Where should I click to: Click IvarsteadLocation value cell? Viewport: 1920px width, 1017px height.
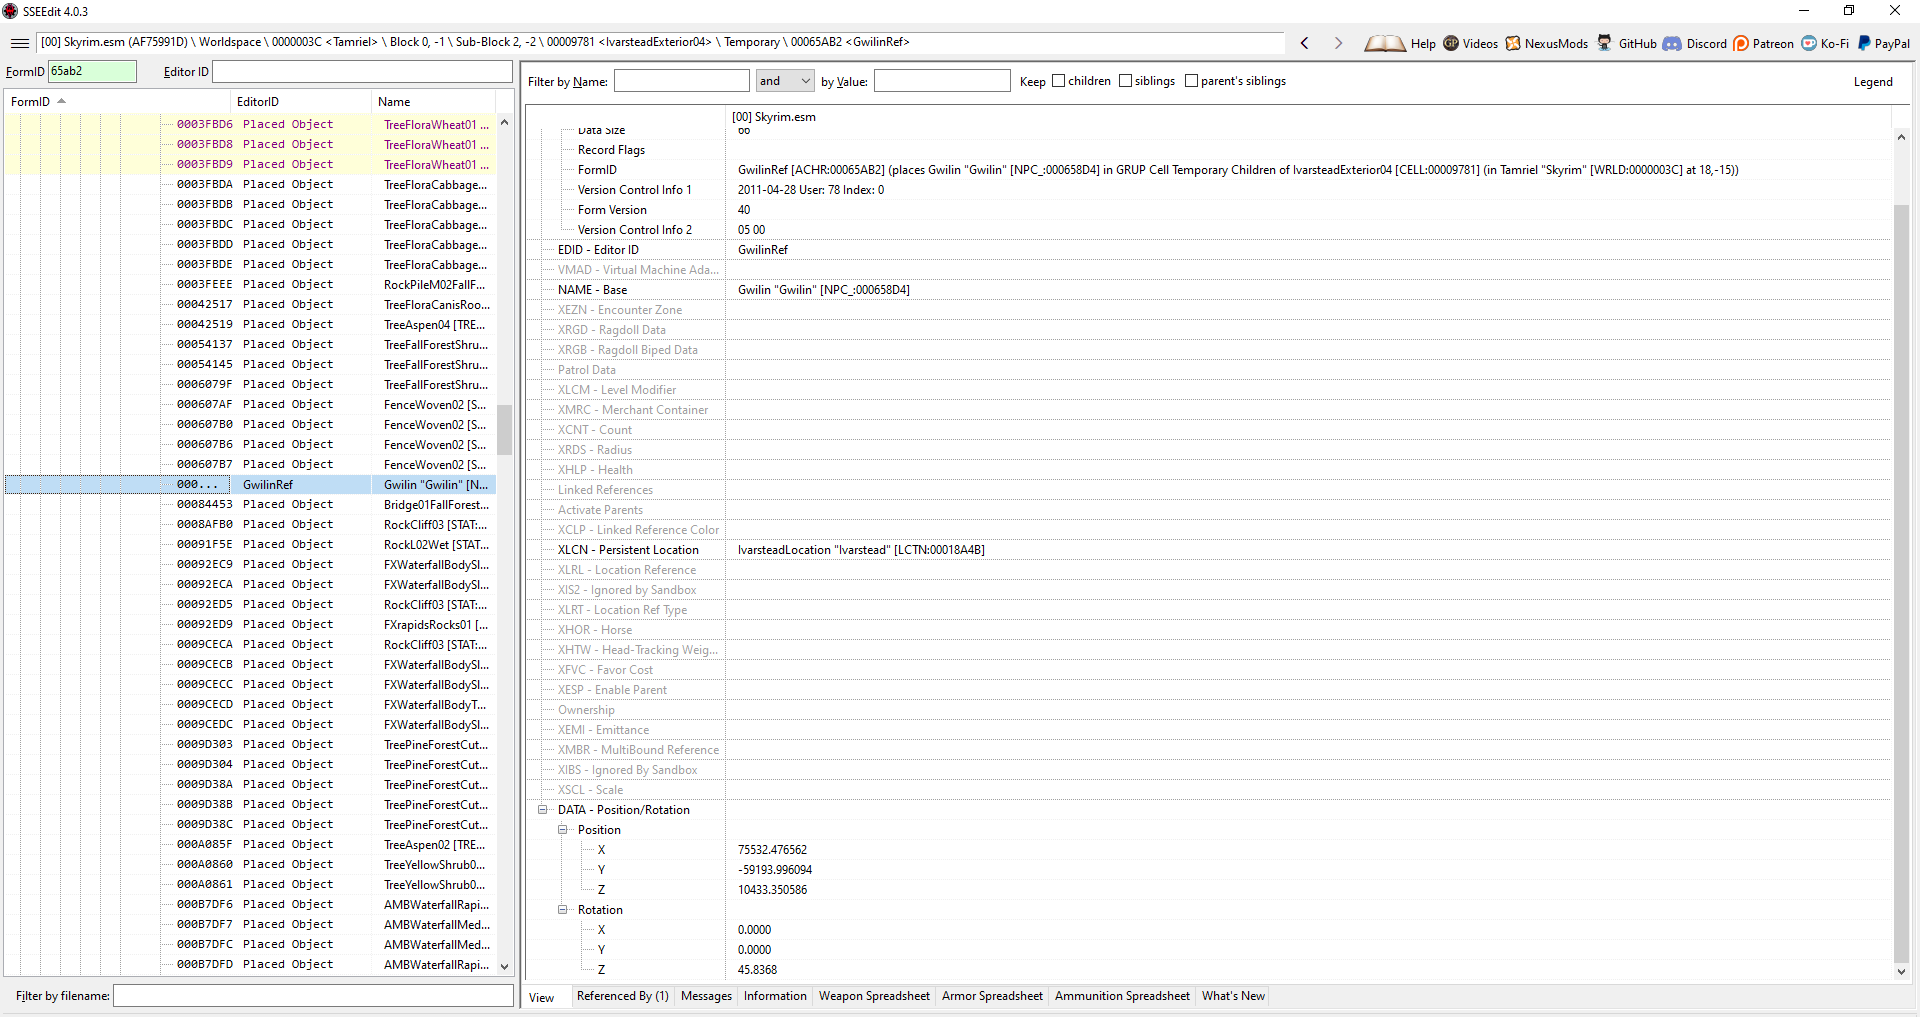(861, 550)
